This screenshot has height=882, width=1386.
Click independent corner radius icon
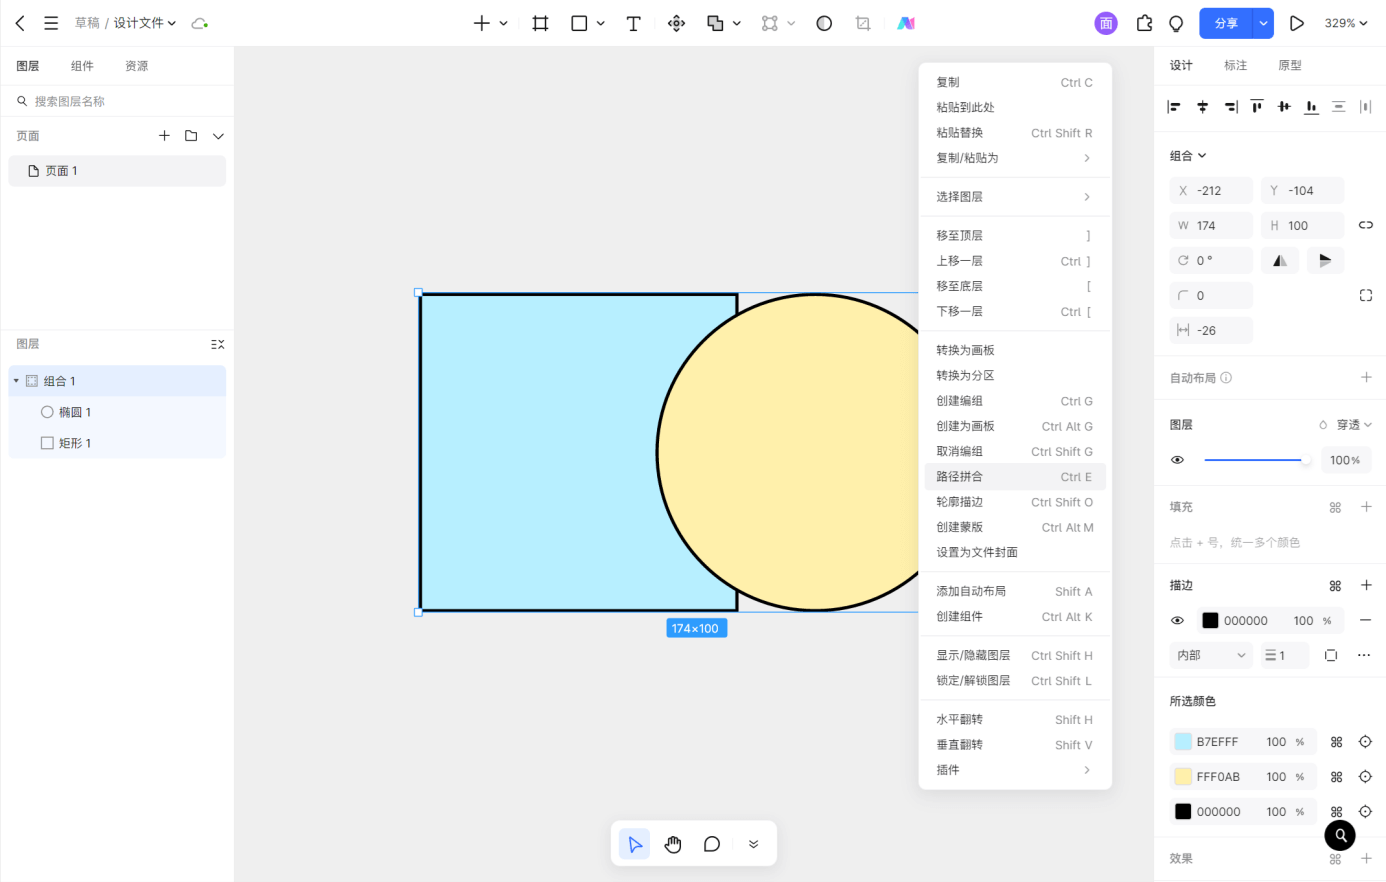[x=1366, y=295]
